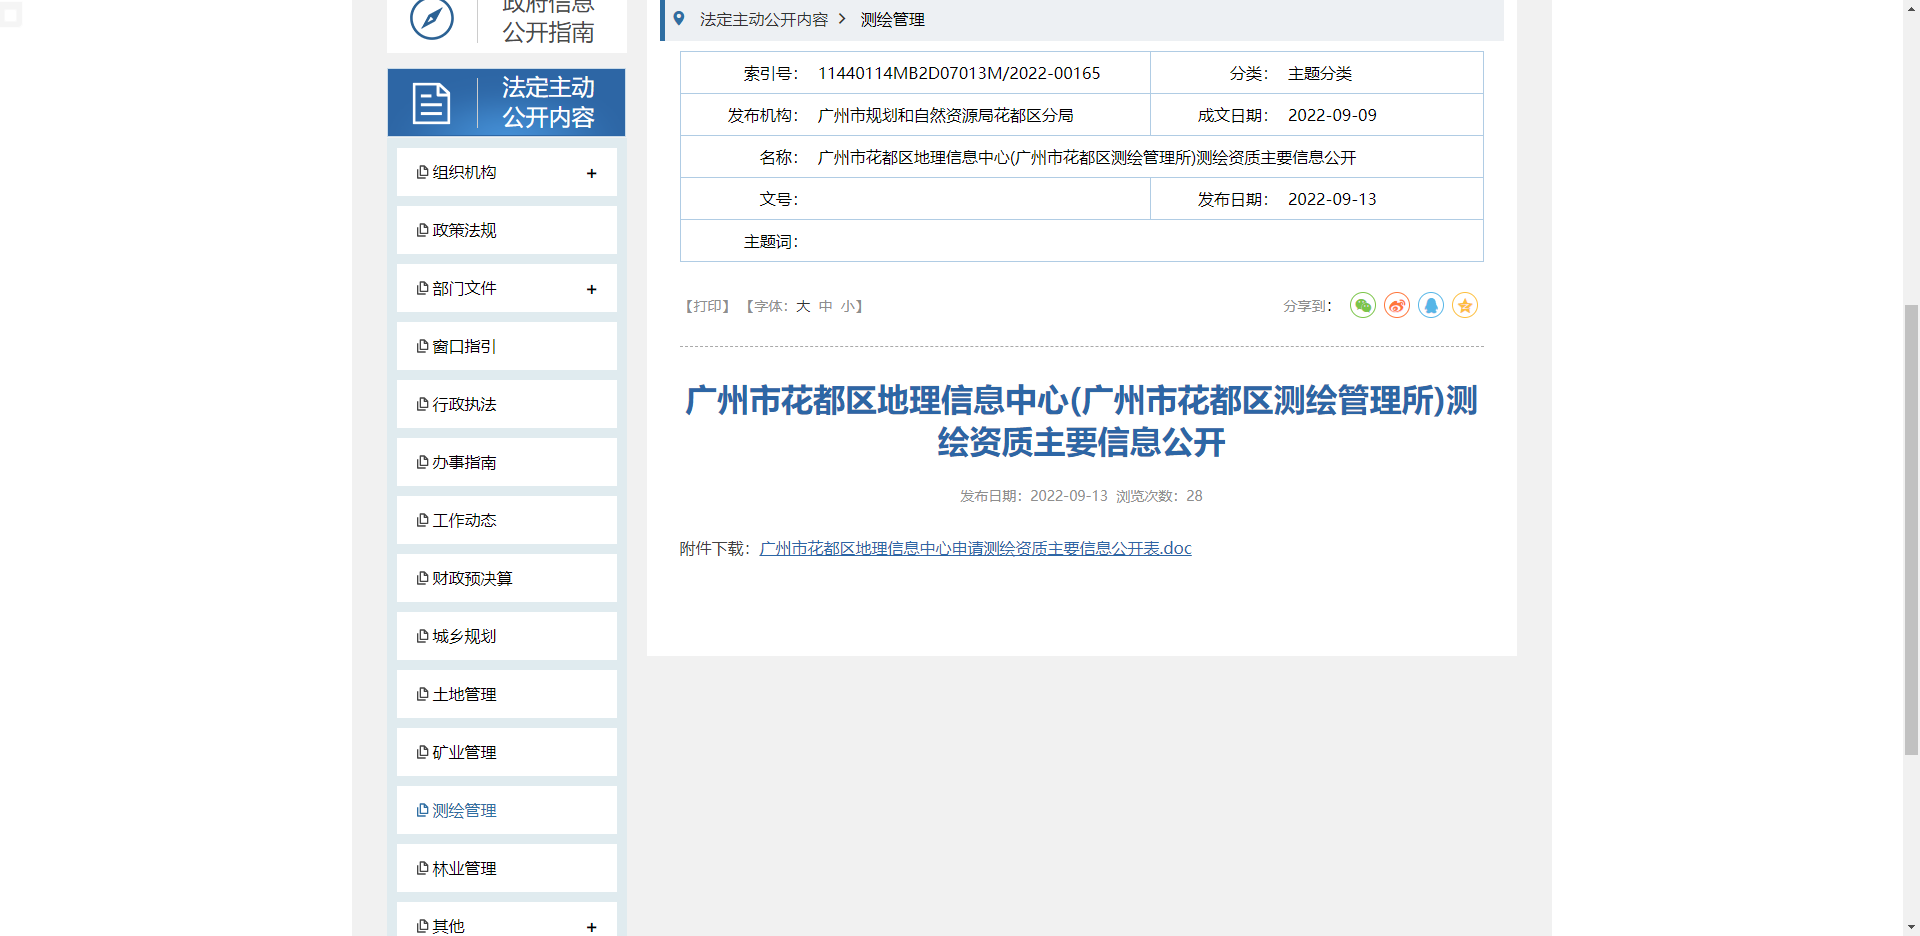Expand the 组织机构 section

[x=591, y=172]
